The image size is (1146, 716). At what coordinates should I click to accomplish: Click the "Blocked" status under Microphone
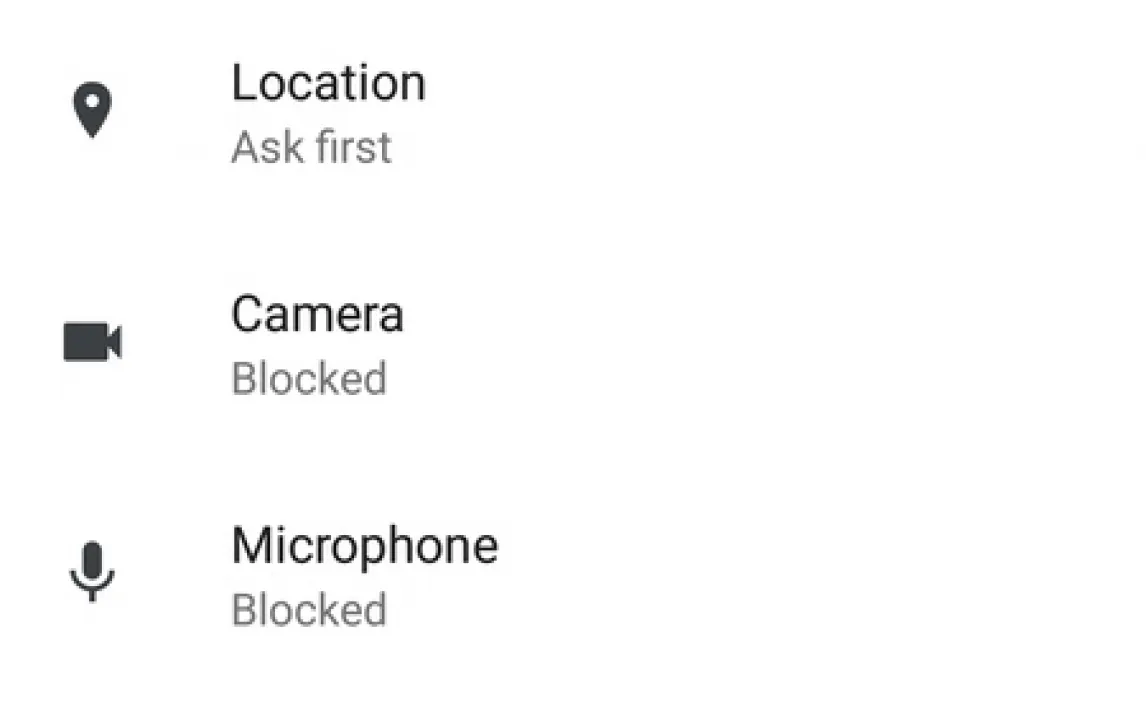(309, 610)
